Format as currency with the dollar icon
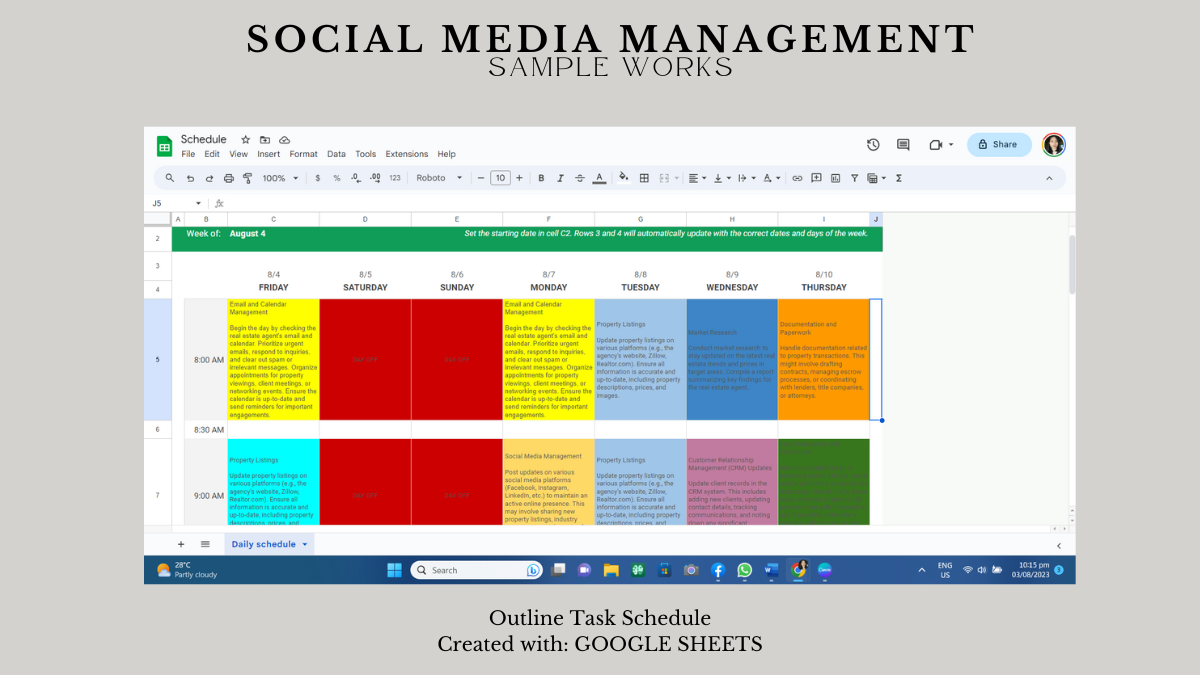The height and width of the screenshot is (675, 1200). [318, 178]
